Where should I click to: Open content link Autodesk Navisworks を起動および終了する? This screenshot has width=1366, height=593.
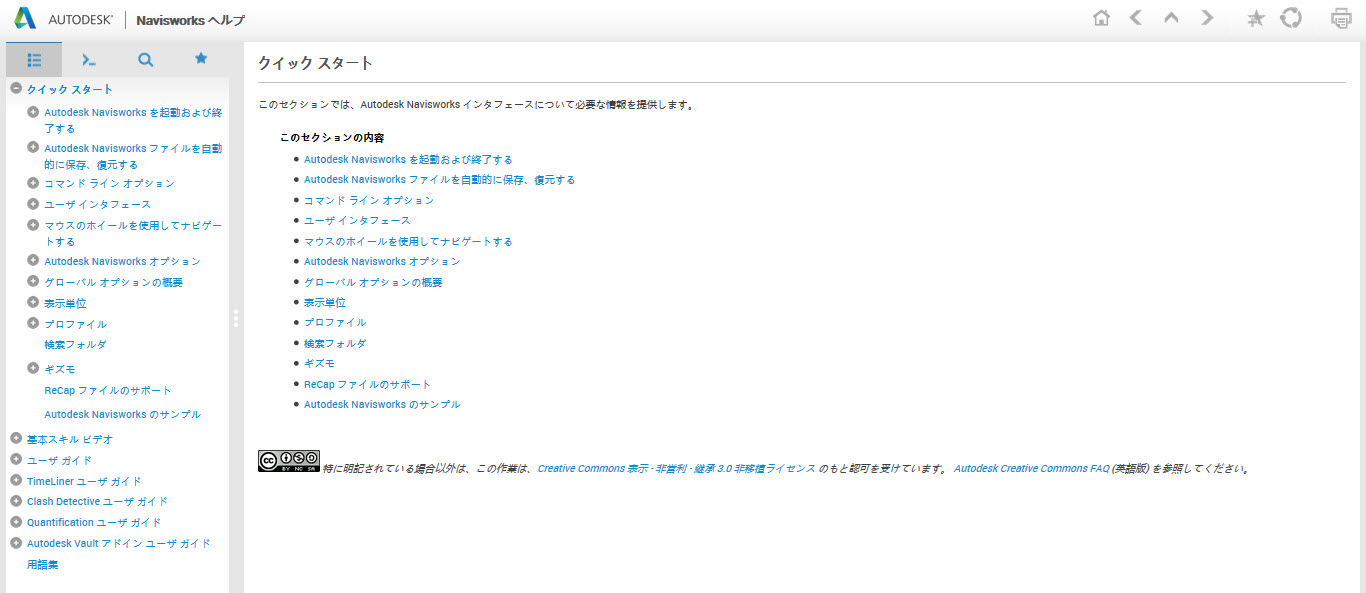(408, 160)
